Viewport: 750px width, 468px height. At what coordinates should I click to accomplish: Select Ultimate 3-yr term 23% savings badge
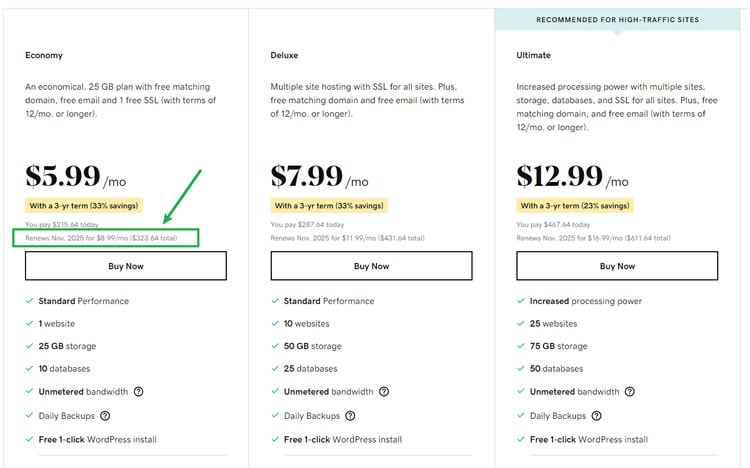(575, 206)
